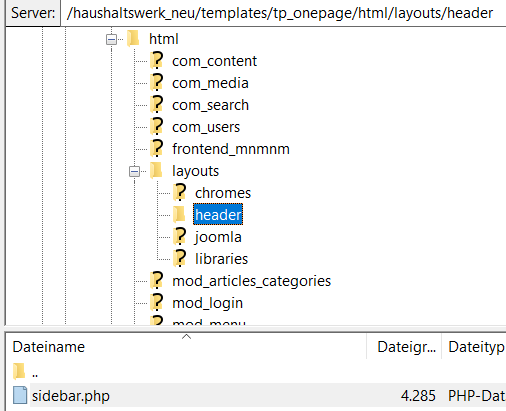Click the html folder icon
The image size is (506, 411).
[x=133, y=38]
